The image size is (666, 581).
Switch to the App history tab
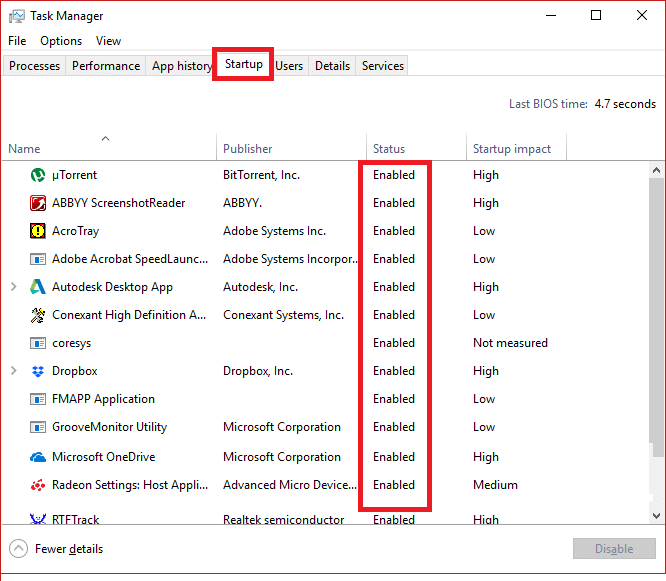point(181,66)
